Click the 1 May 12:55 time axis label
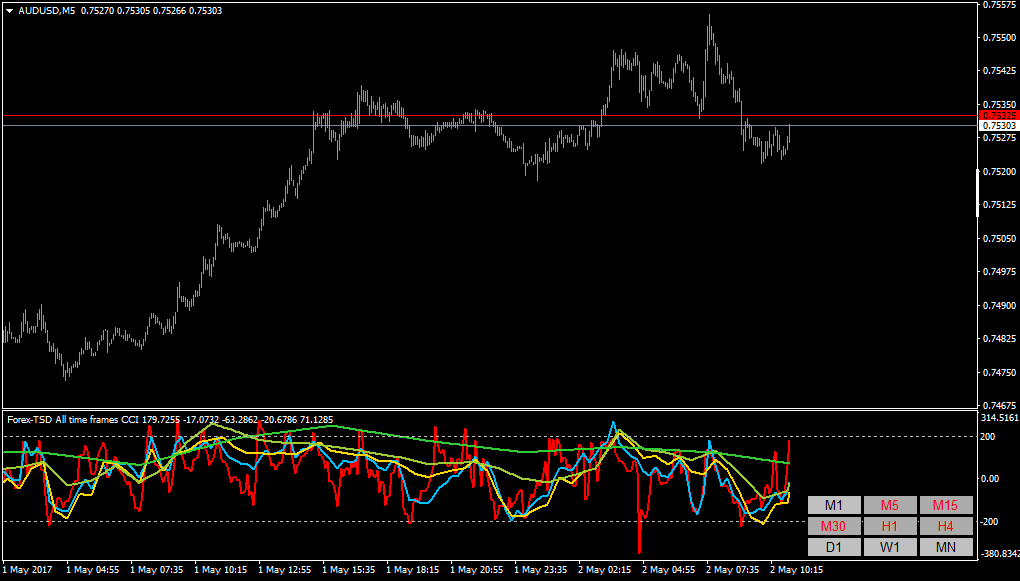 pyautogui.click(x=284, y=570)
